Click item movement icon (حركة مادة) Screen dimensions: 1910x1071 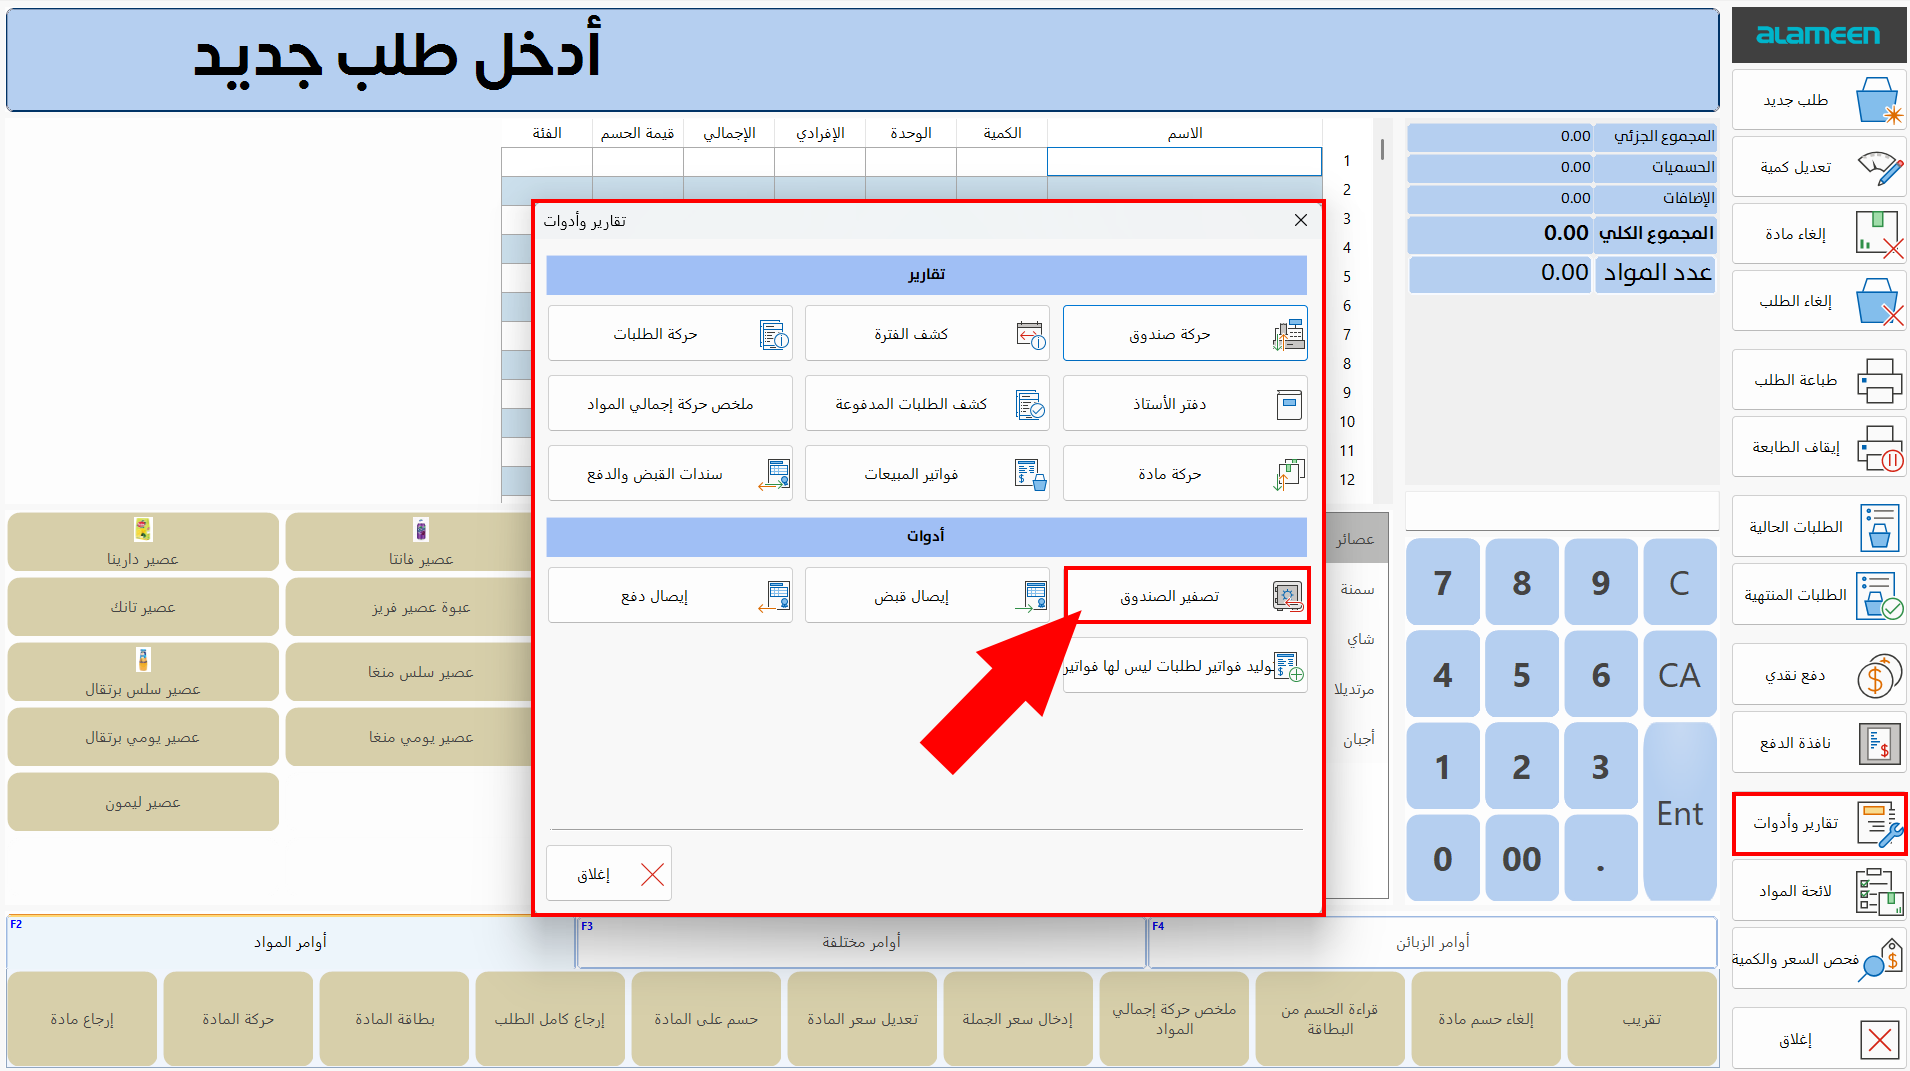[x=1289, y=474]
